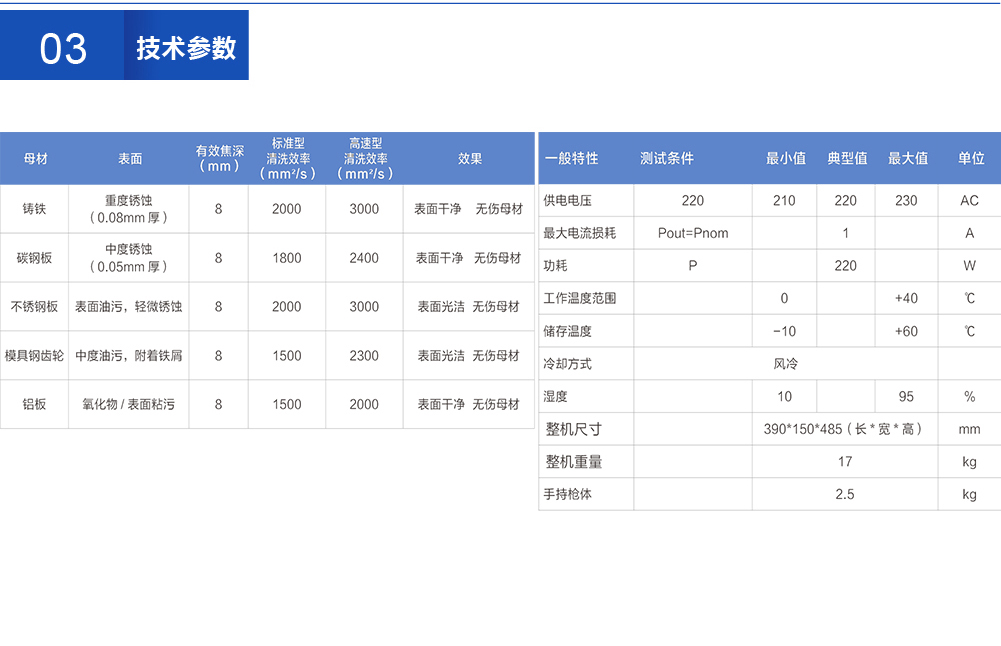Click the 不锈钢板 material cell
Image resolution: width=1001 pixels, height=646 pixels.
(x=34, y=306)
